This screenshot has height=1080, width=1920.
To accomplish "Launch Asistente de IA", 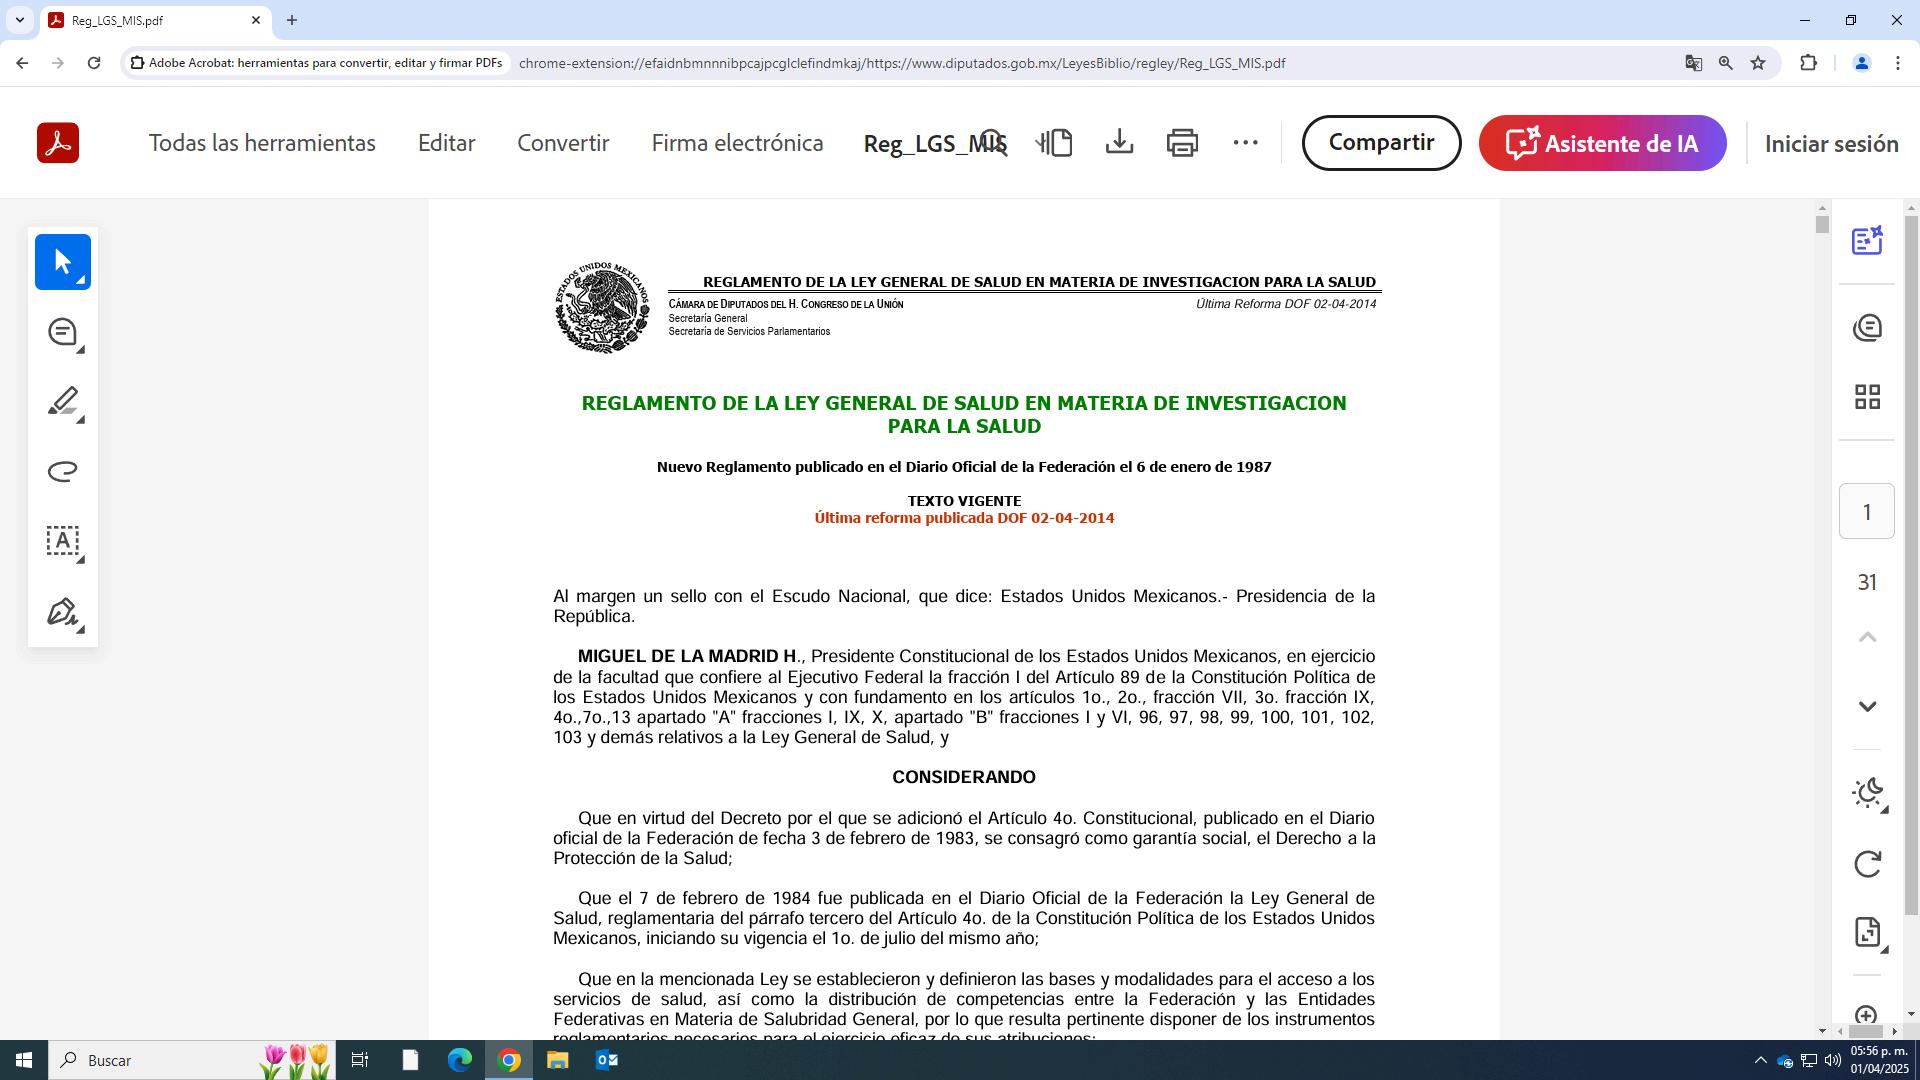I will click(1602, 143).
